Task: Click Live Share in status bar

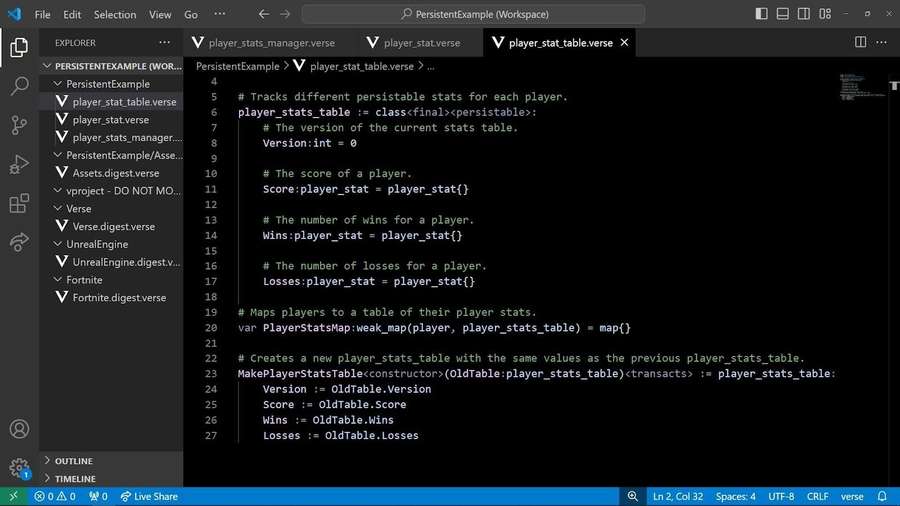Action: [148, 496]
